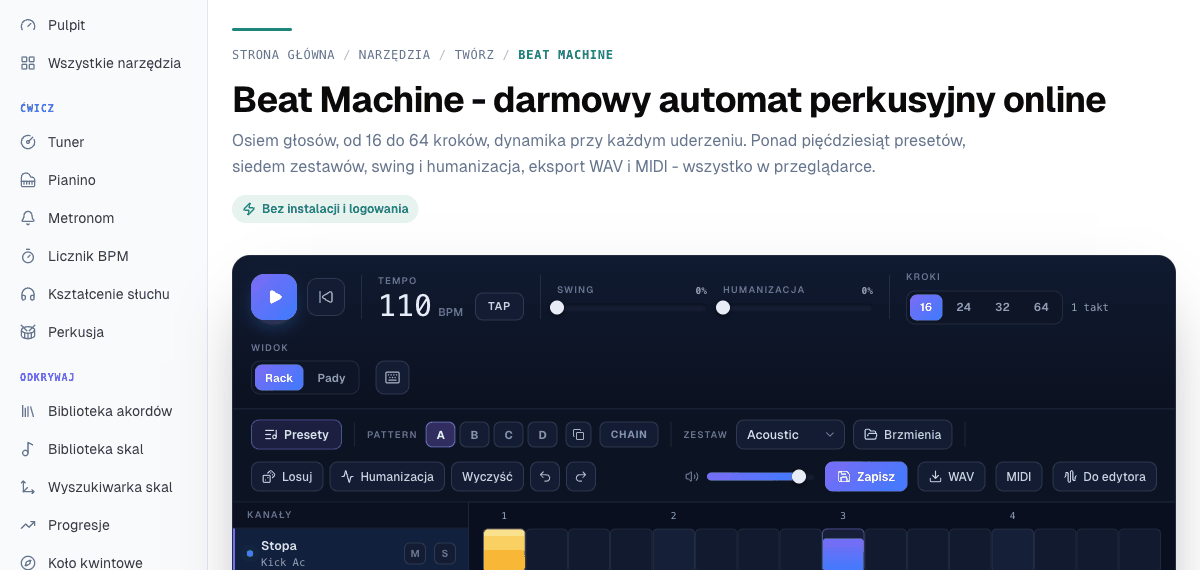Export pattern as WAV
1200x570 pixels.
[x=951, y=476]
